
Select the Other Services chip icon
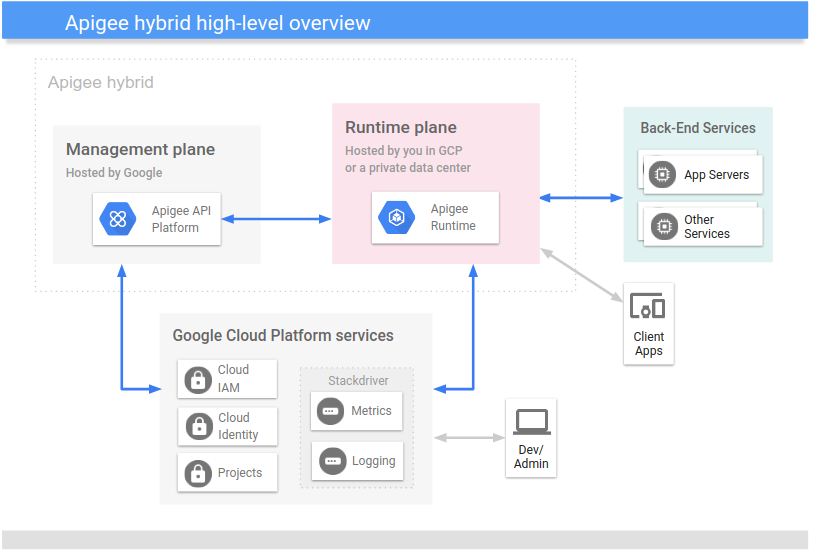(661, 226)
